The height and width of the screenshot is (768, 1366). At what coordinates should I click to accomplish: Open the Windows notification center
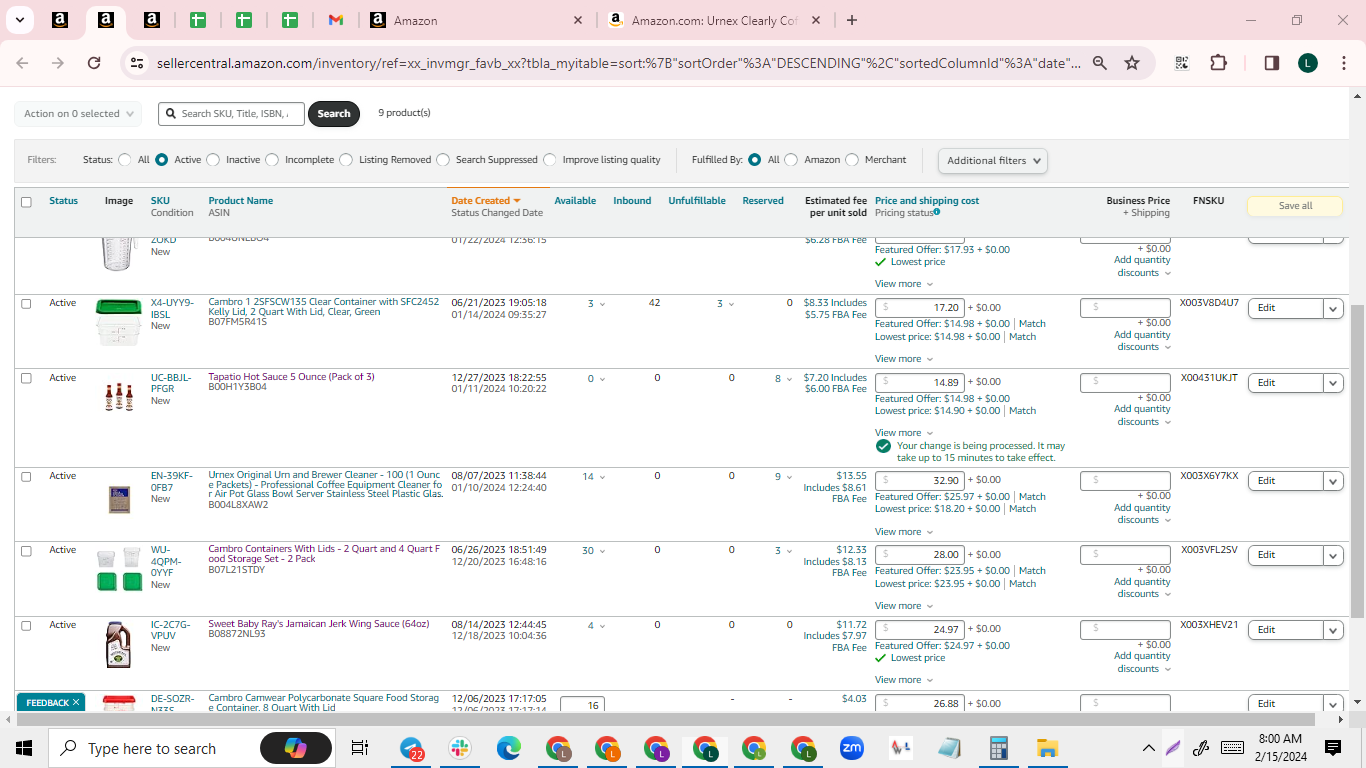(1333, 748)
